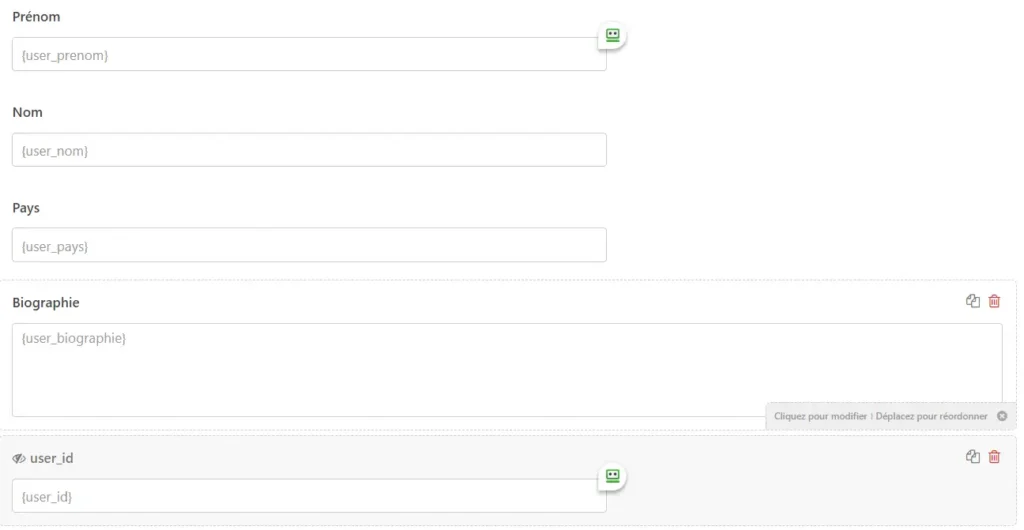This screenshot has width=1024, height=530.
Task: Select the Prénom field label
Action: (37, 17)
